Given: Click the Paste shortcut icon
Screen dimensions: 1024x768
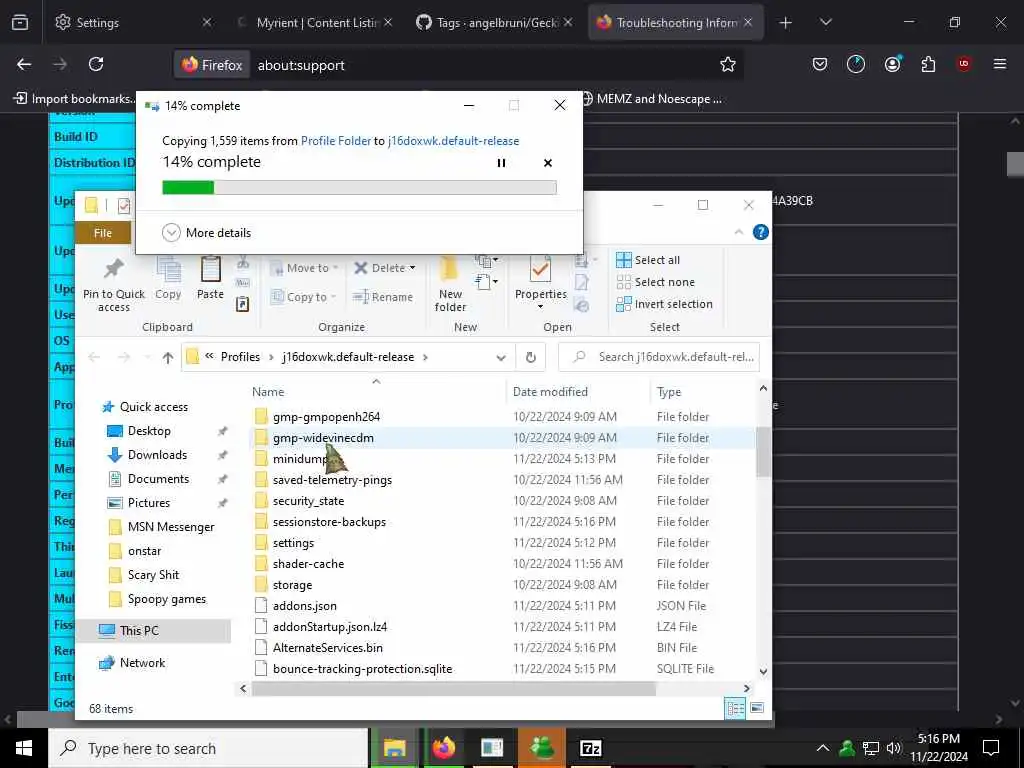Looking at the screenshot, I should [x=242, y=304].
